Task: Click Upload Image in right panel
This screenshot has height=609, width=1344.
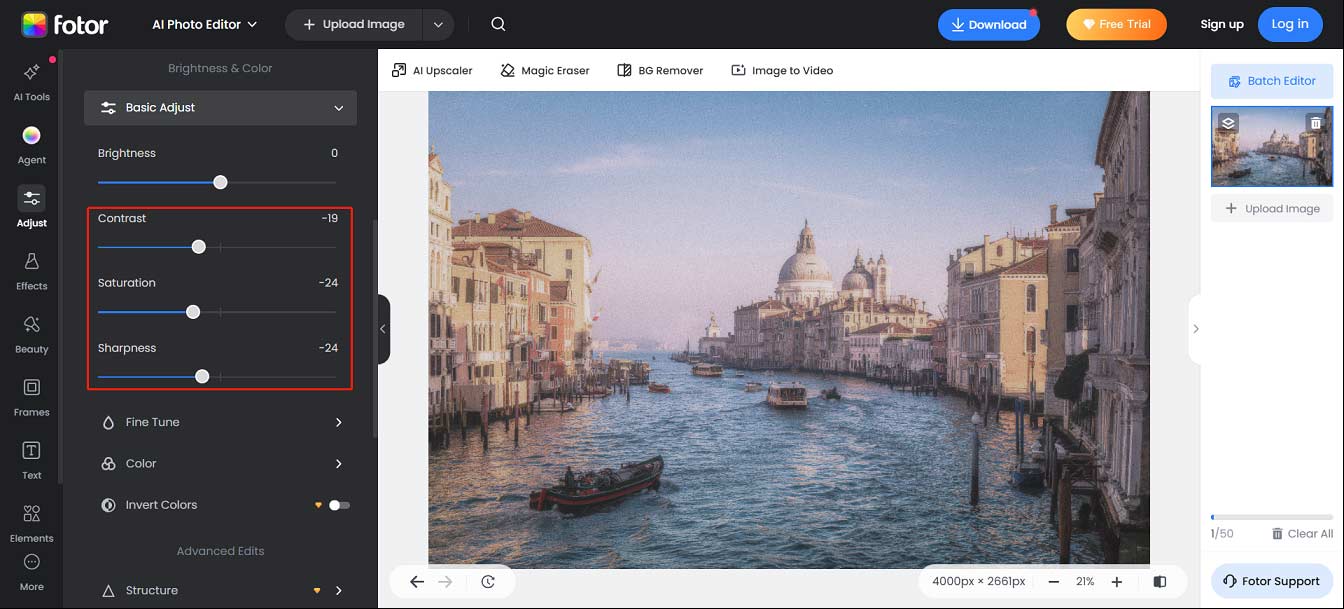Action: tap(1272, 208)
